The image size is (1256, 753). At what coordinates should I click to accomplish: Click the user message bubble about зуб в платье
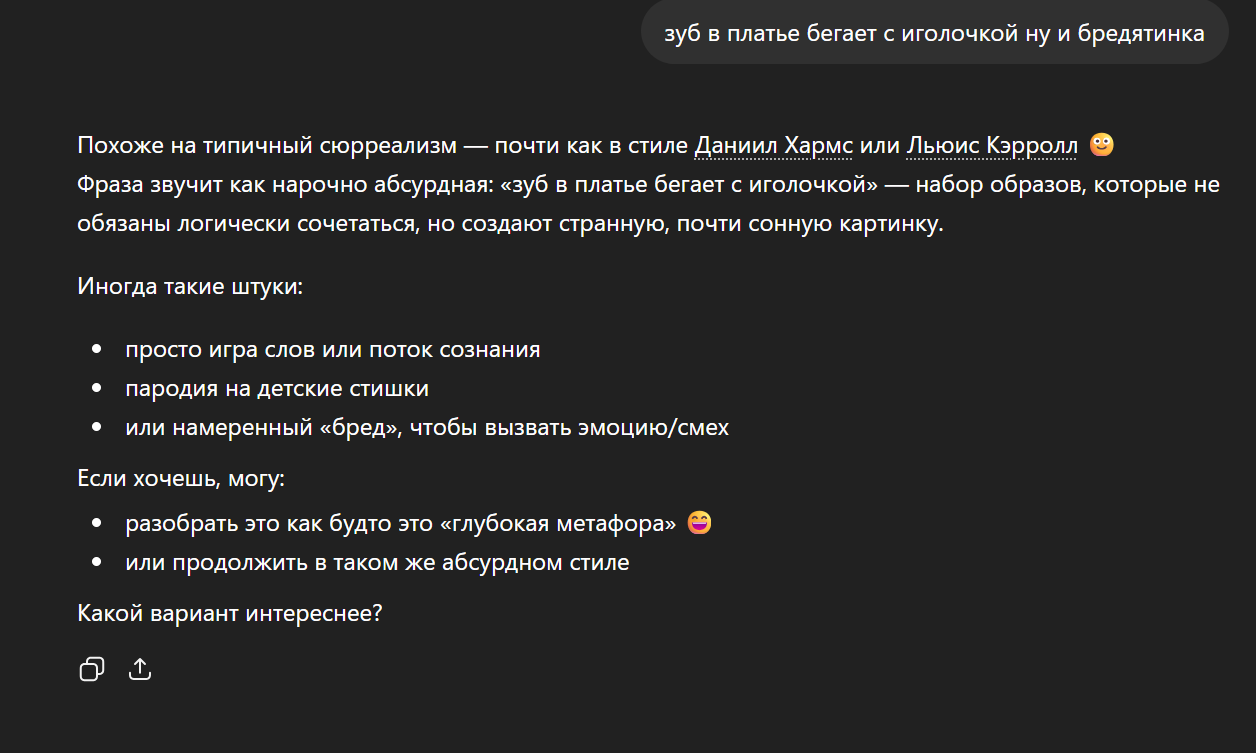coord(934,33)
